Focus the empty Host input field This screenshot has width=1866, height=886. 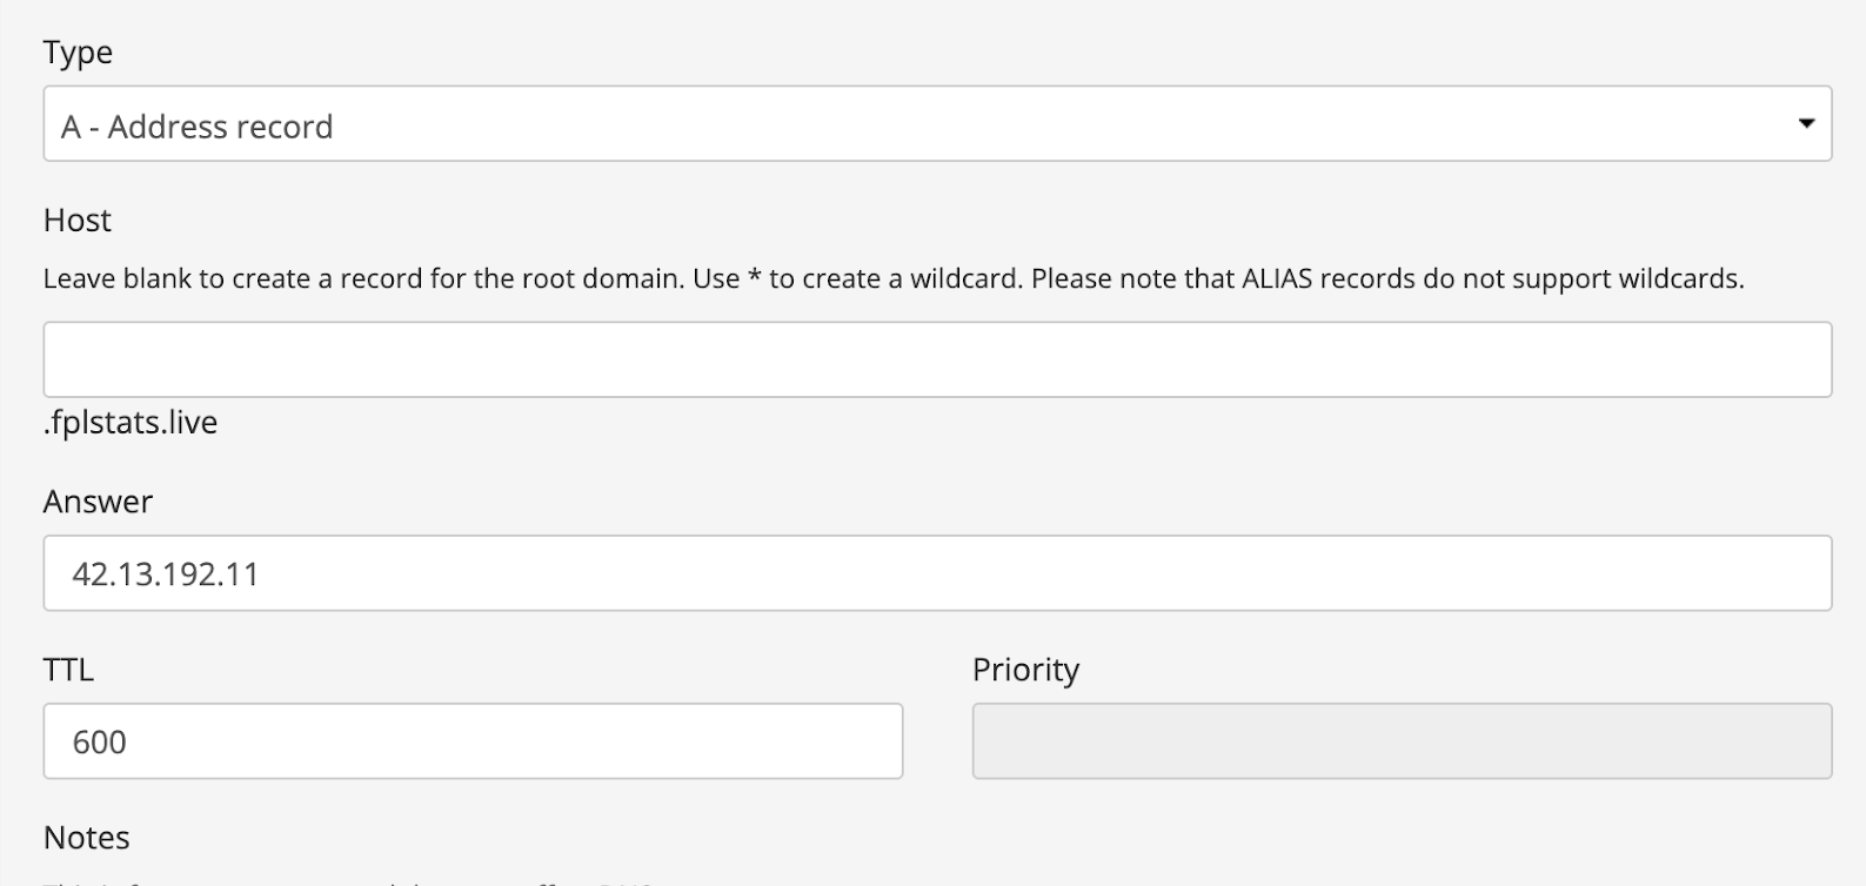[x=937, y=359]
